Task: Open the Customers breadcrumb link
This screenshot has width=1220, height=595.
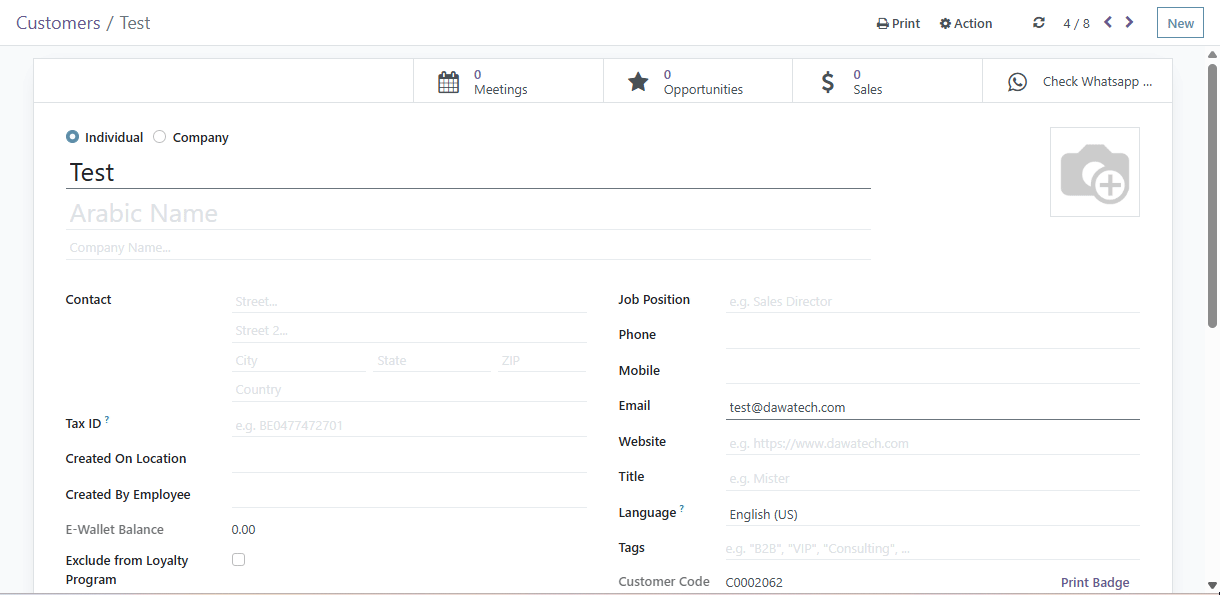Action: click(58, 23)
